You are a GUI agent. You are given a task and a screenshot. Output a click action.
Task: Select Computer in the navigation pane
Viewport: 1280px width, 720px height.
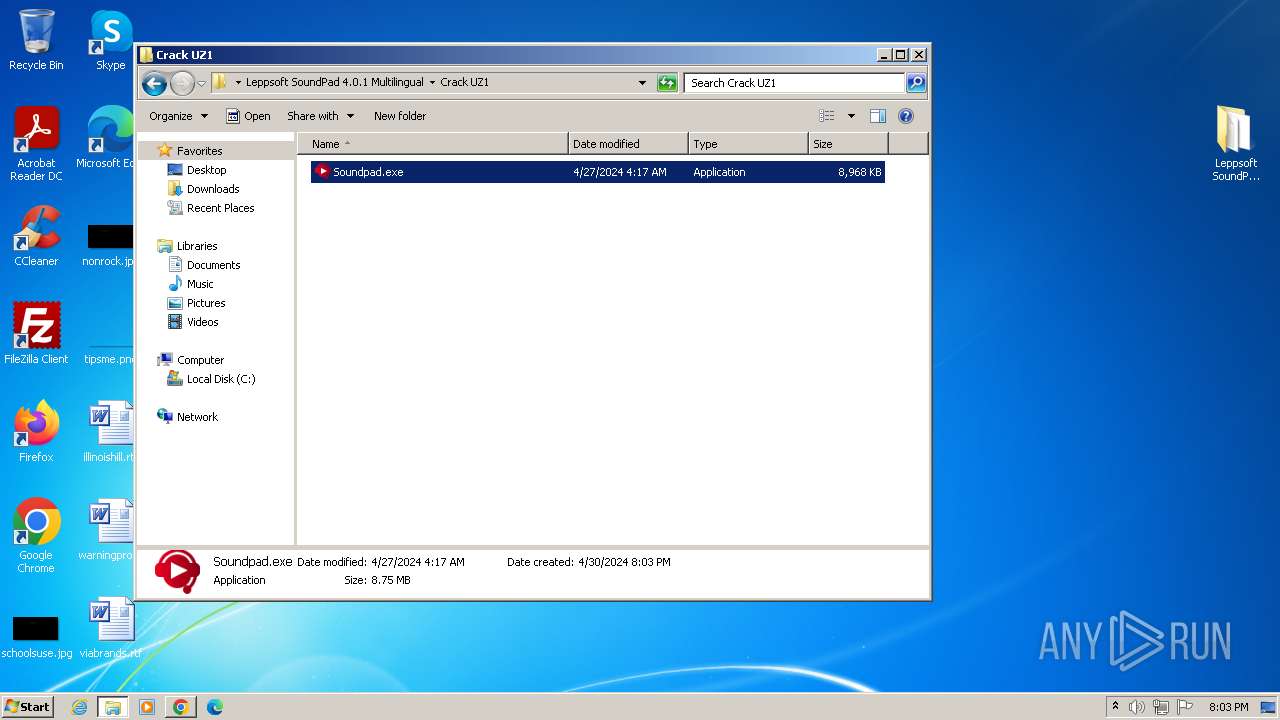(200, 360)
